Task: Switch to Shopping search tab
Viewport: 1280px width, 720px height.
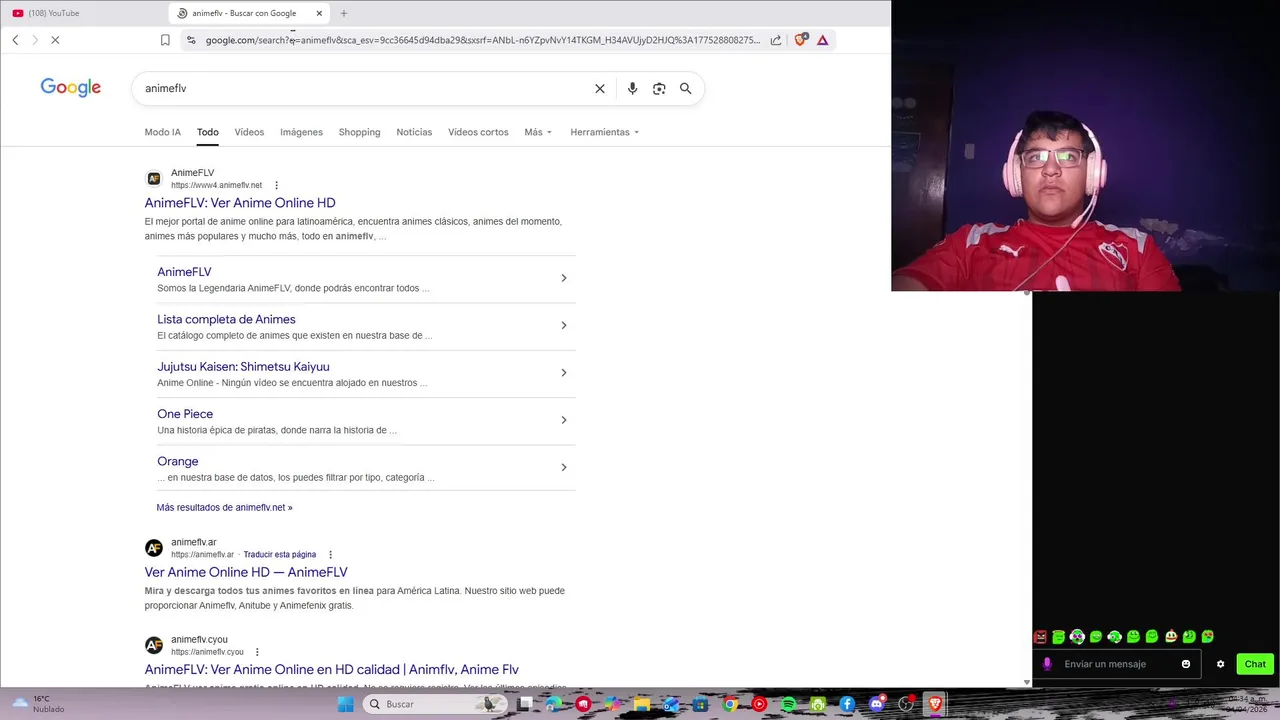Action: pyautogui.click(x=359, y=132)
